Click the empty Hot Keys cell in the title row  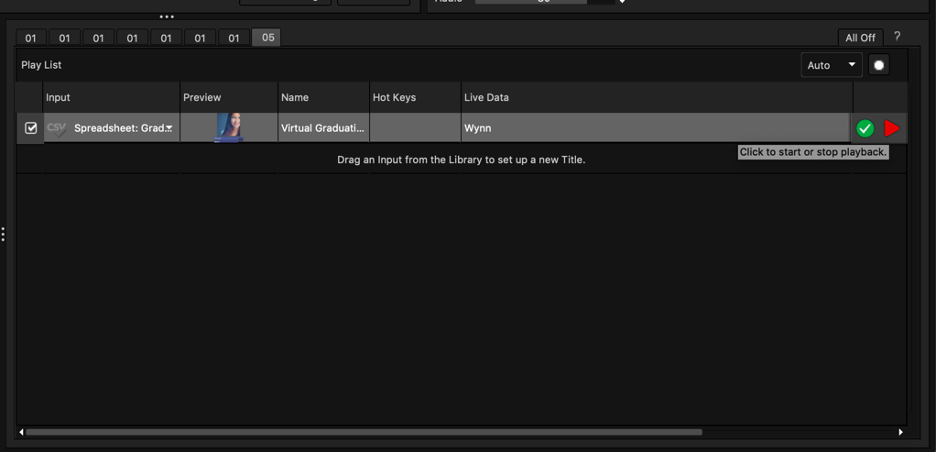coord(415,128)
